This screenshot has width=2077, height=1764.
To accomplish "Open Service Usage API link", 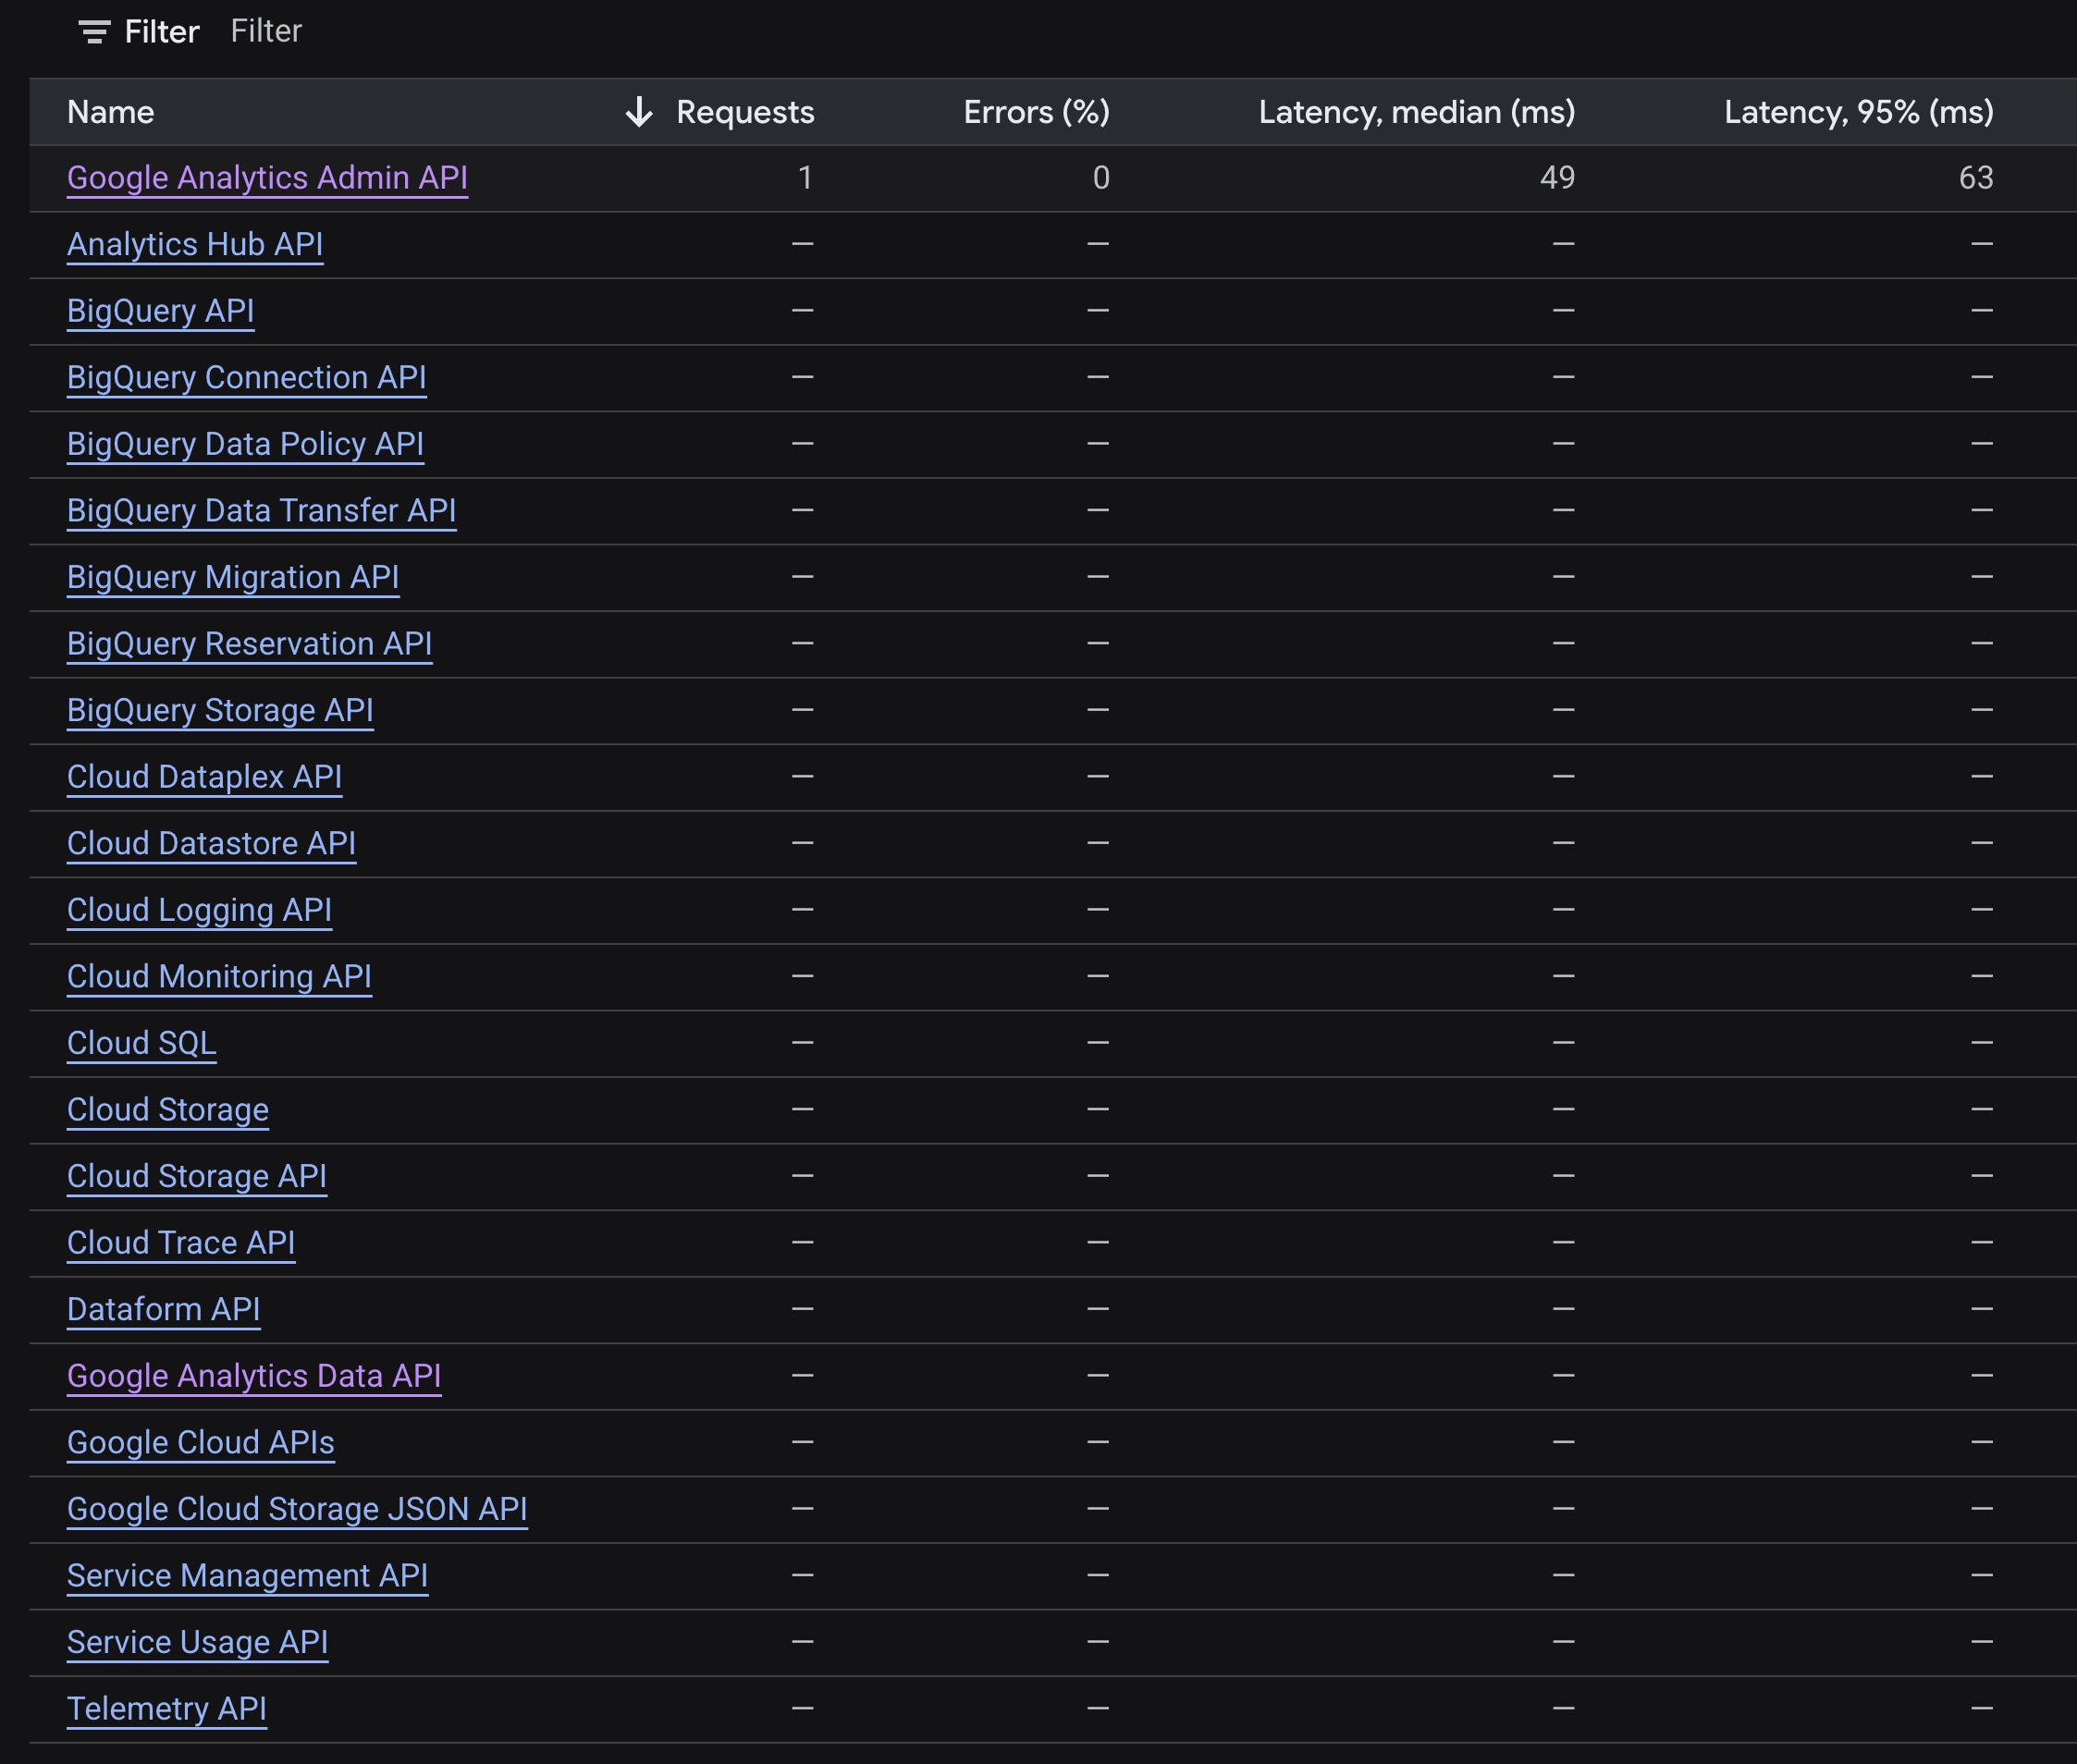I will (x=197, y=1643).
